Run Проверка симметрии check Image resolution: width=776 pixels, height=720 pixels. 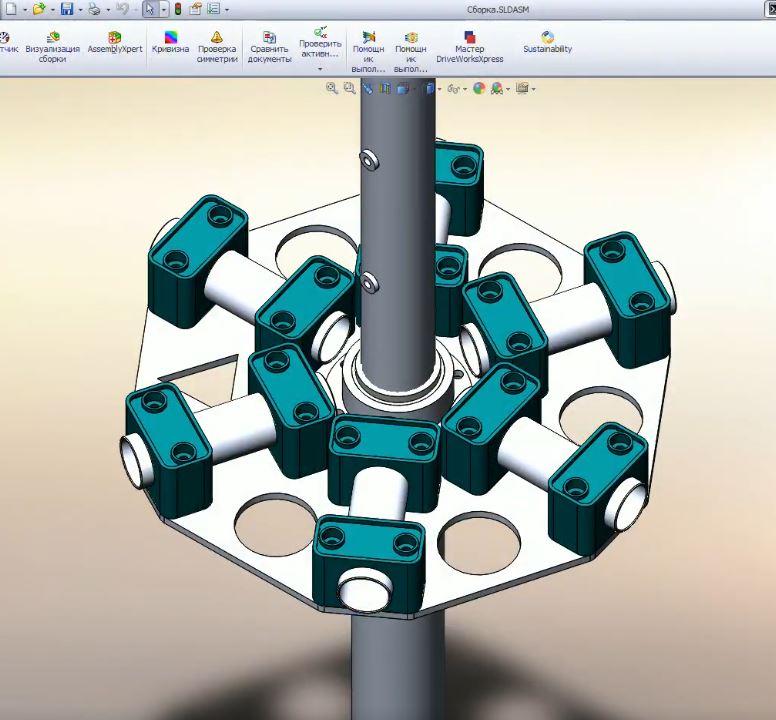tap(217, 46)
